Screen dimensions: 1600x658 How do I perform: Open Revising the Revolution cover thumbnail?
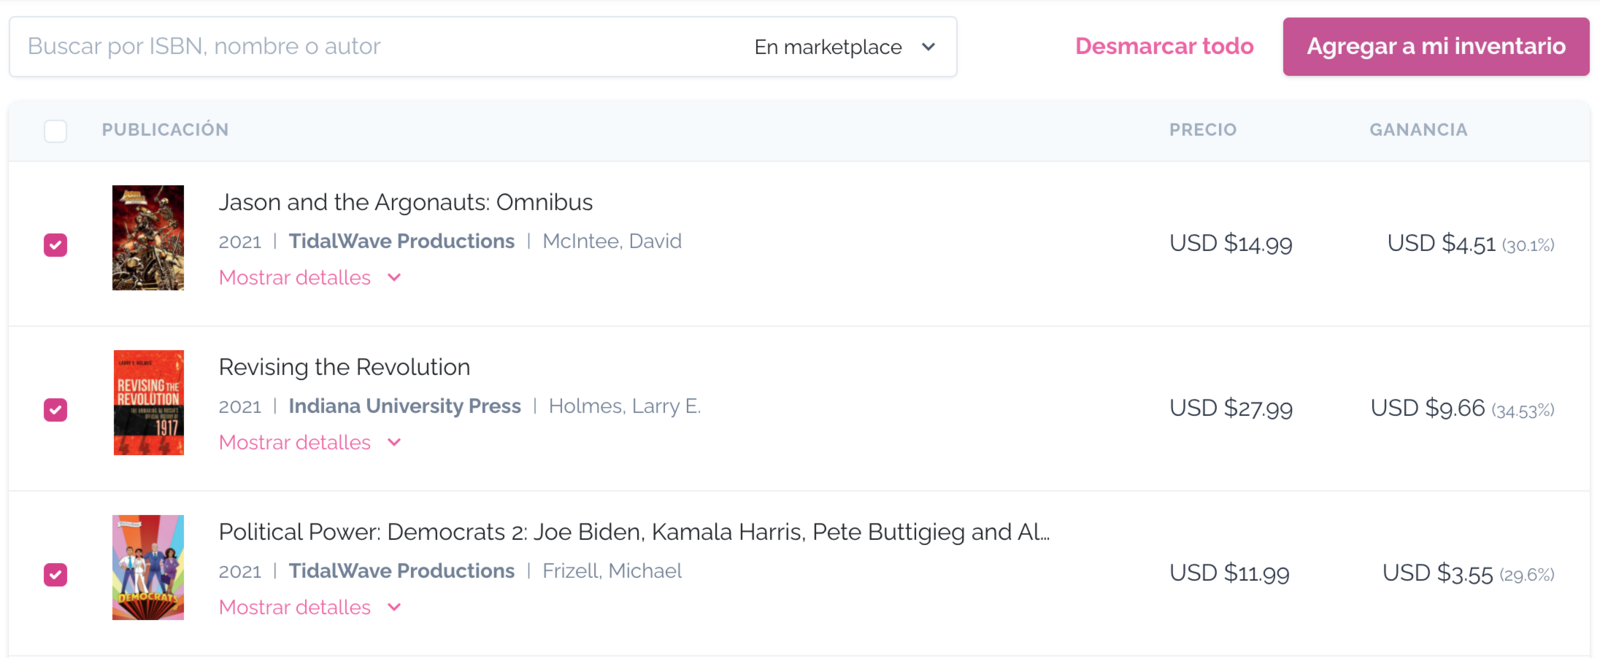coord(148,403)
